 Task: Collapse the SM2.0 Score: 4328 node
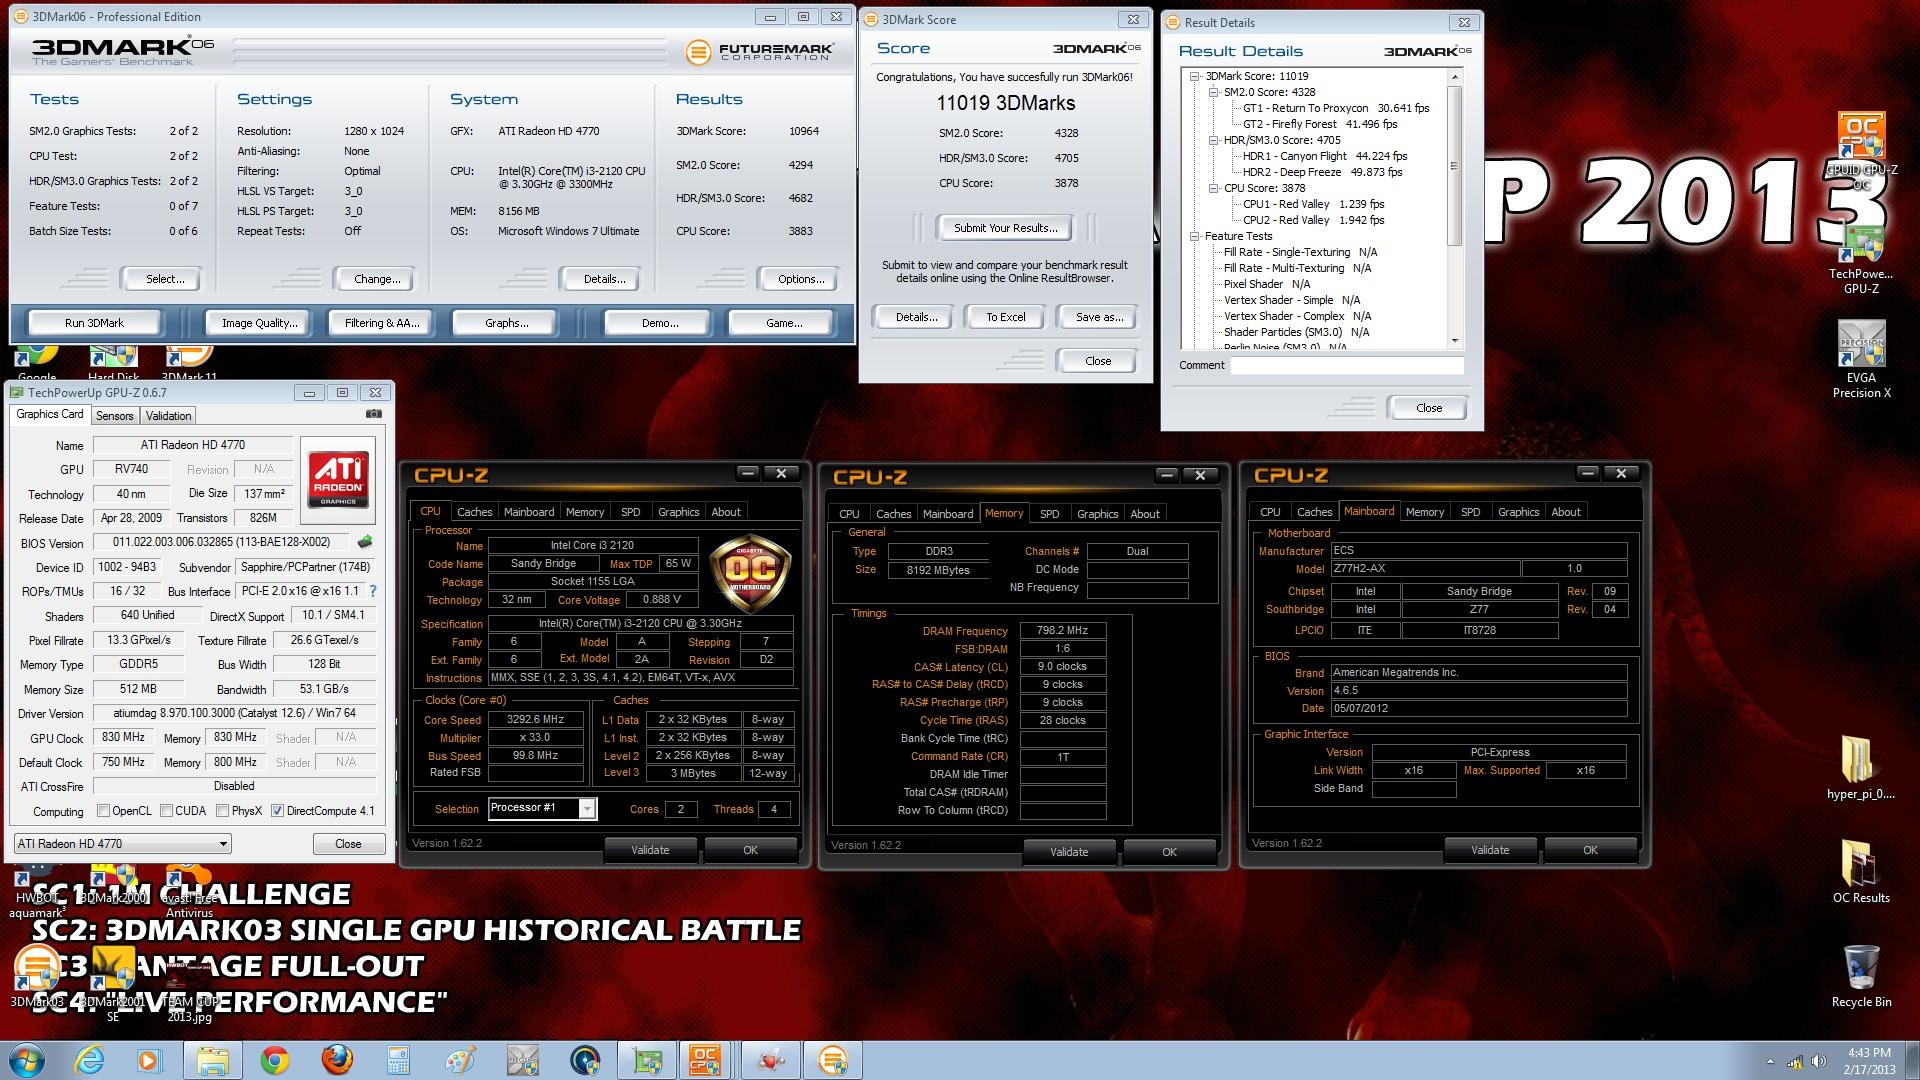coord(1213,92)
